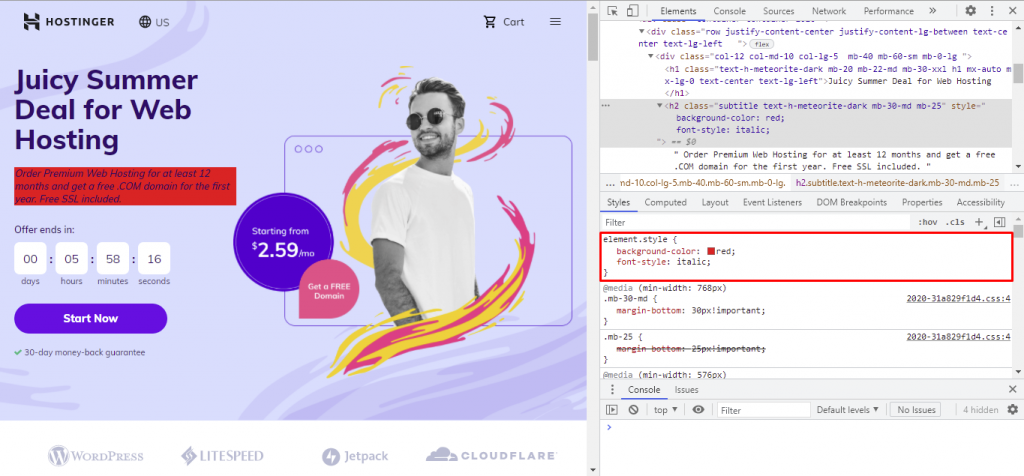Open the Hostinger hamburger menu
1024x476 pixels.
[556, 22]
